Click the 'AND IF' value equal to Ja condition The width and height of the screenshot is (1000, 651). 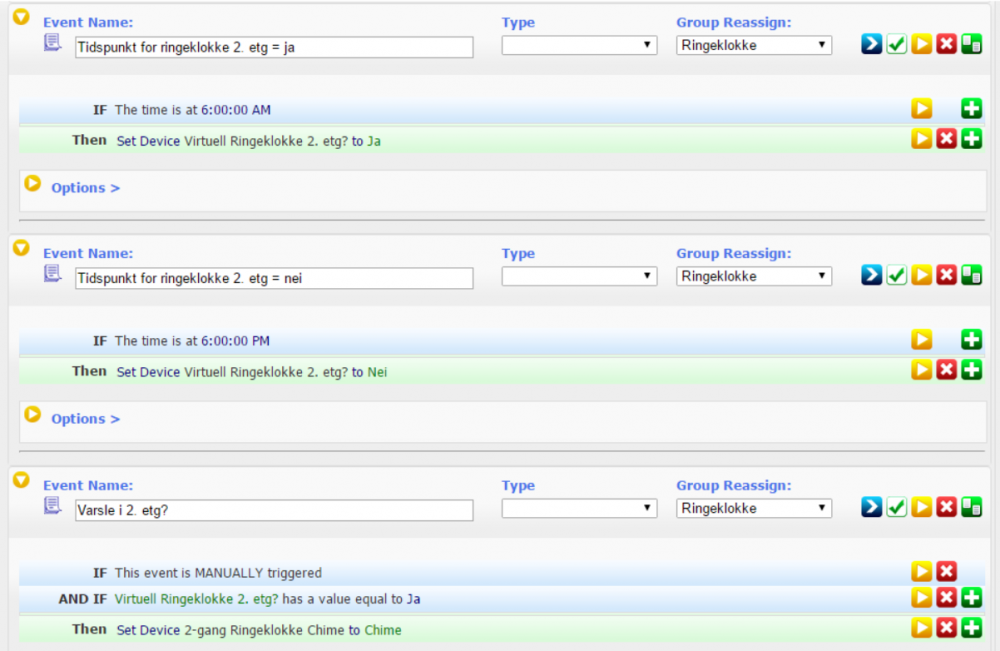pos(267,599)
